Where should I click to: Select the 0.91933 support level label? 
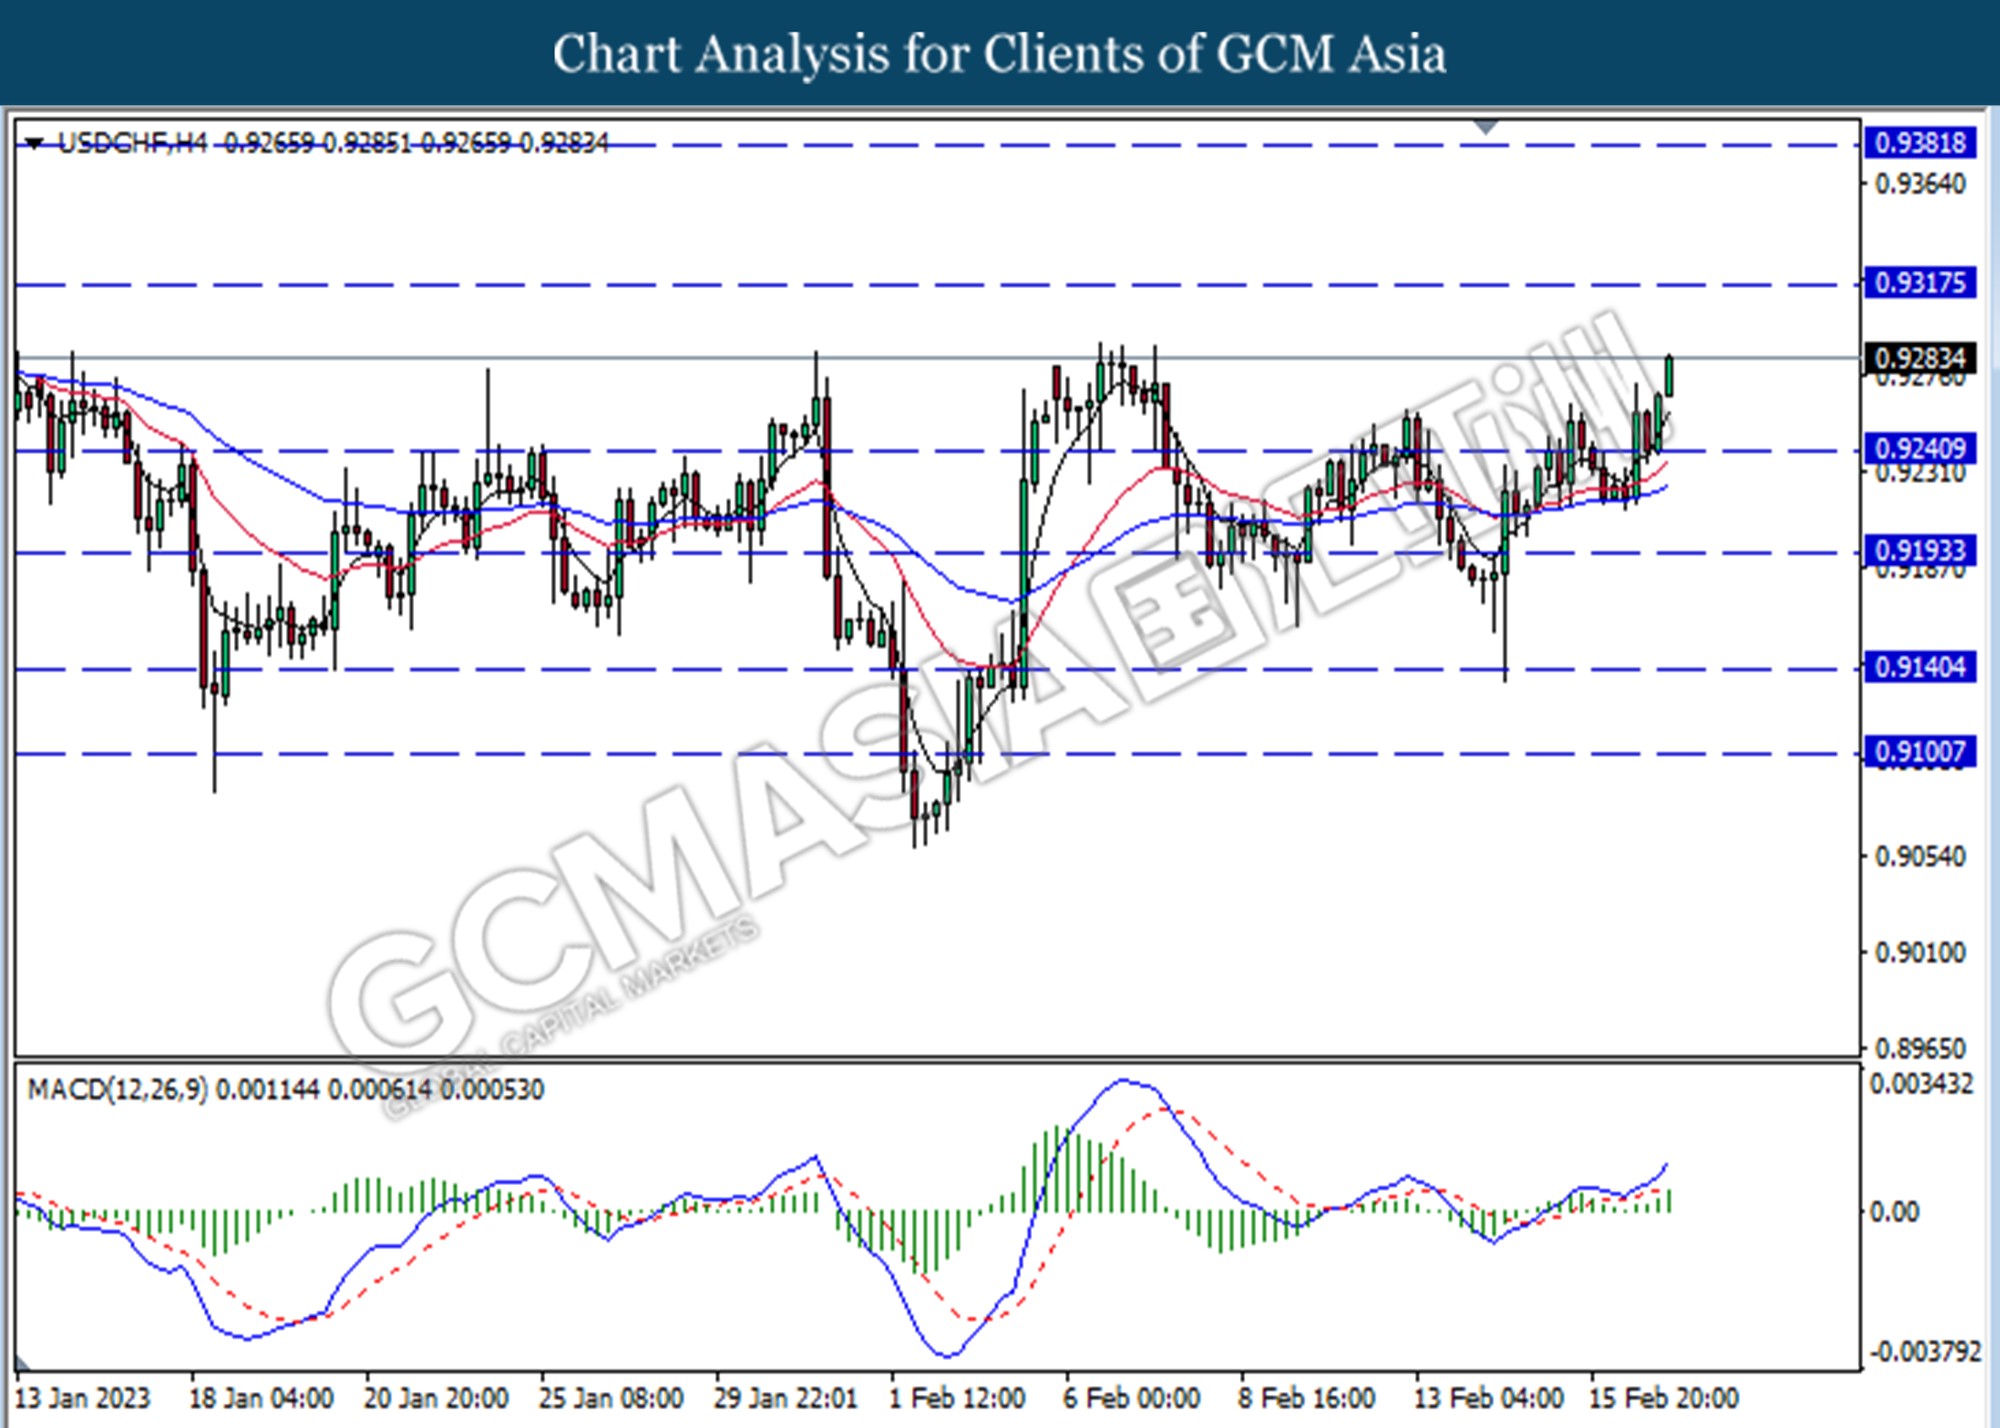[x=1919, y=551]
